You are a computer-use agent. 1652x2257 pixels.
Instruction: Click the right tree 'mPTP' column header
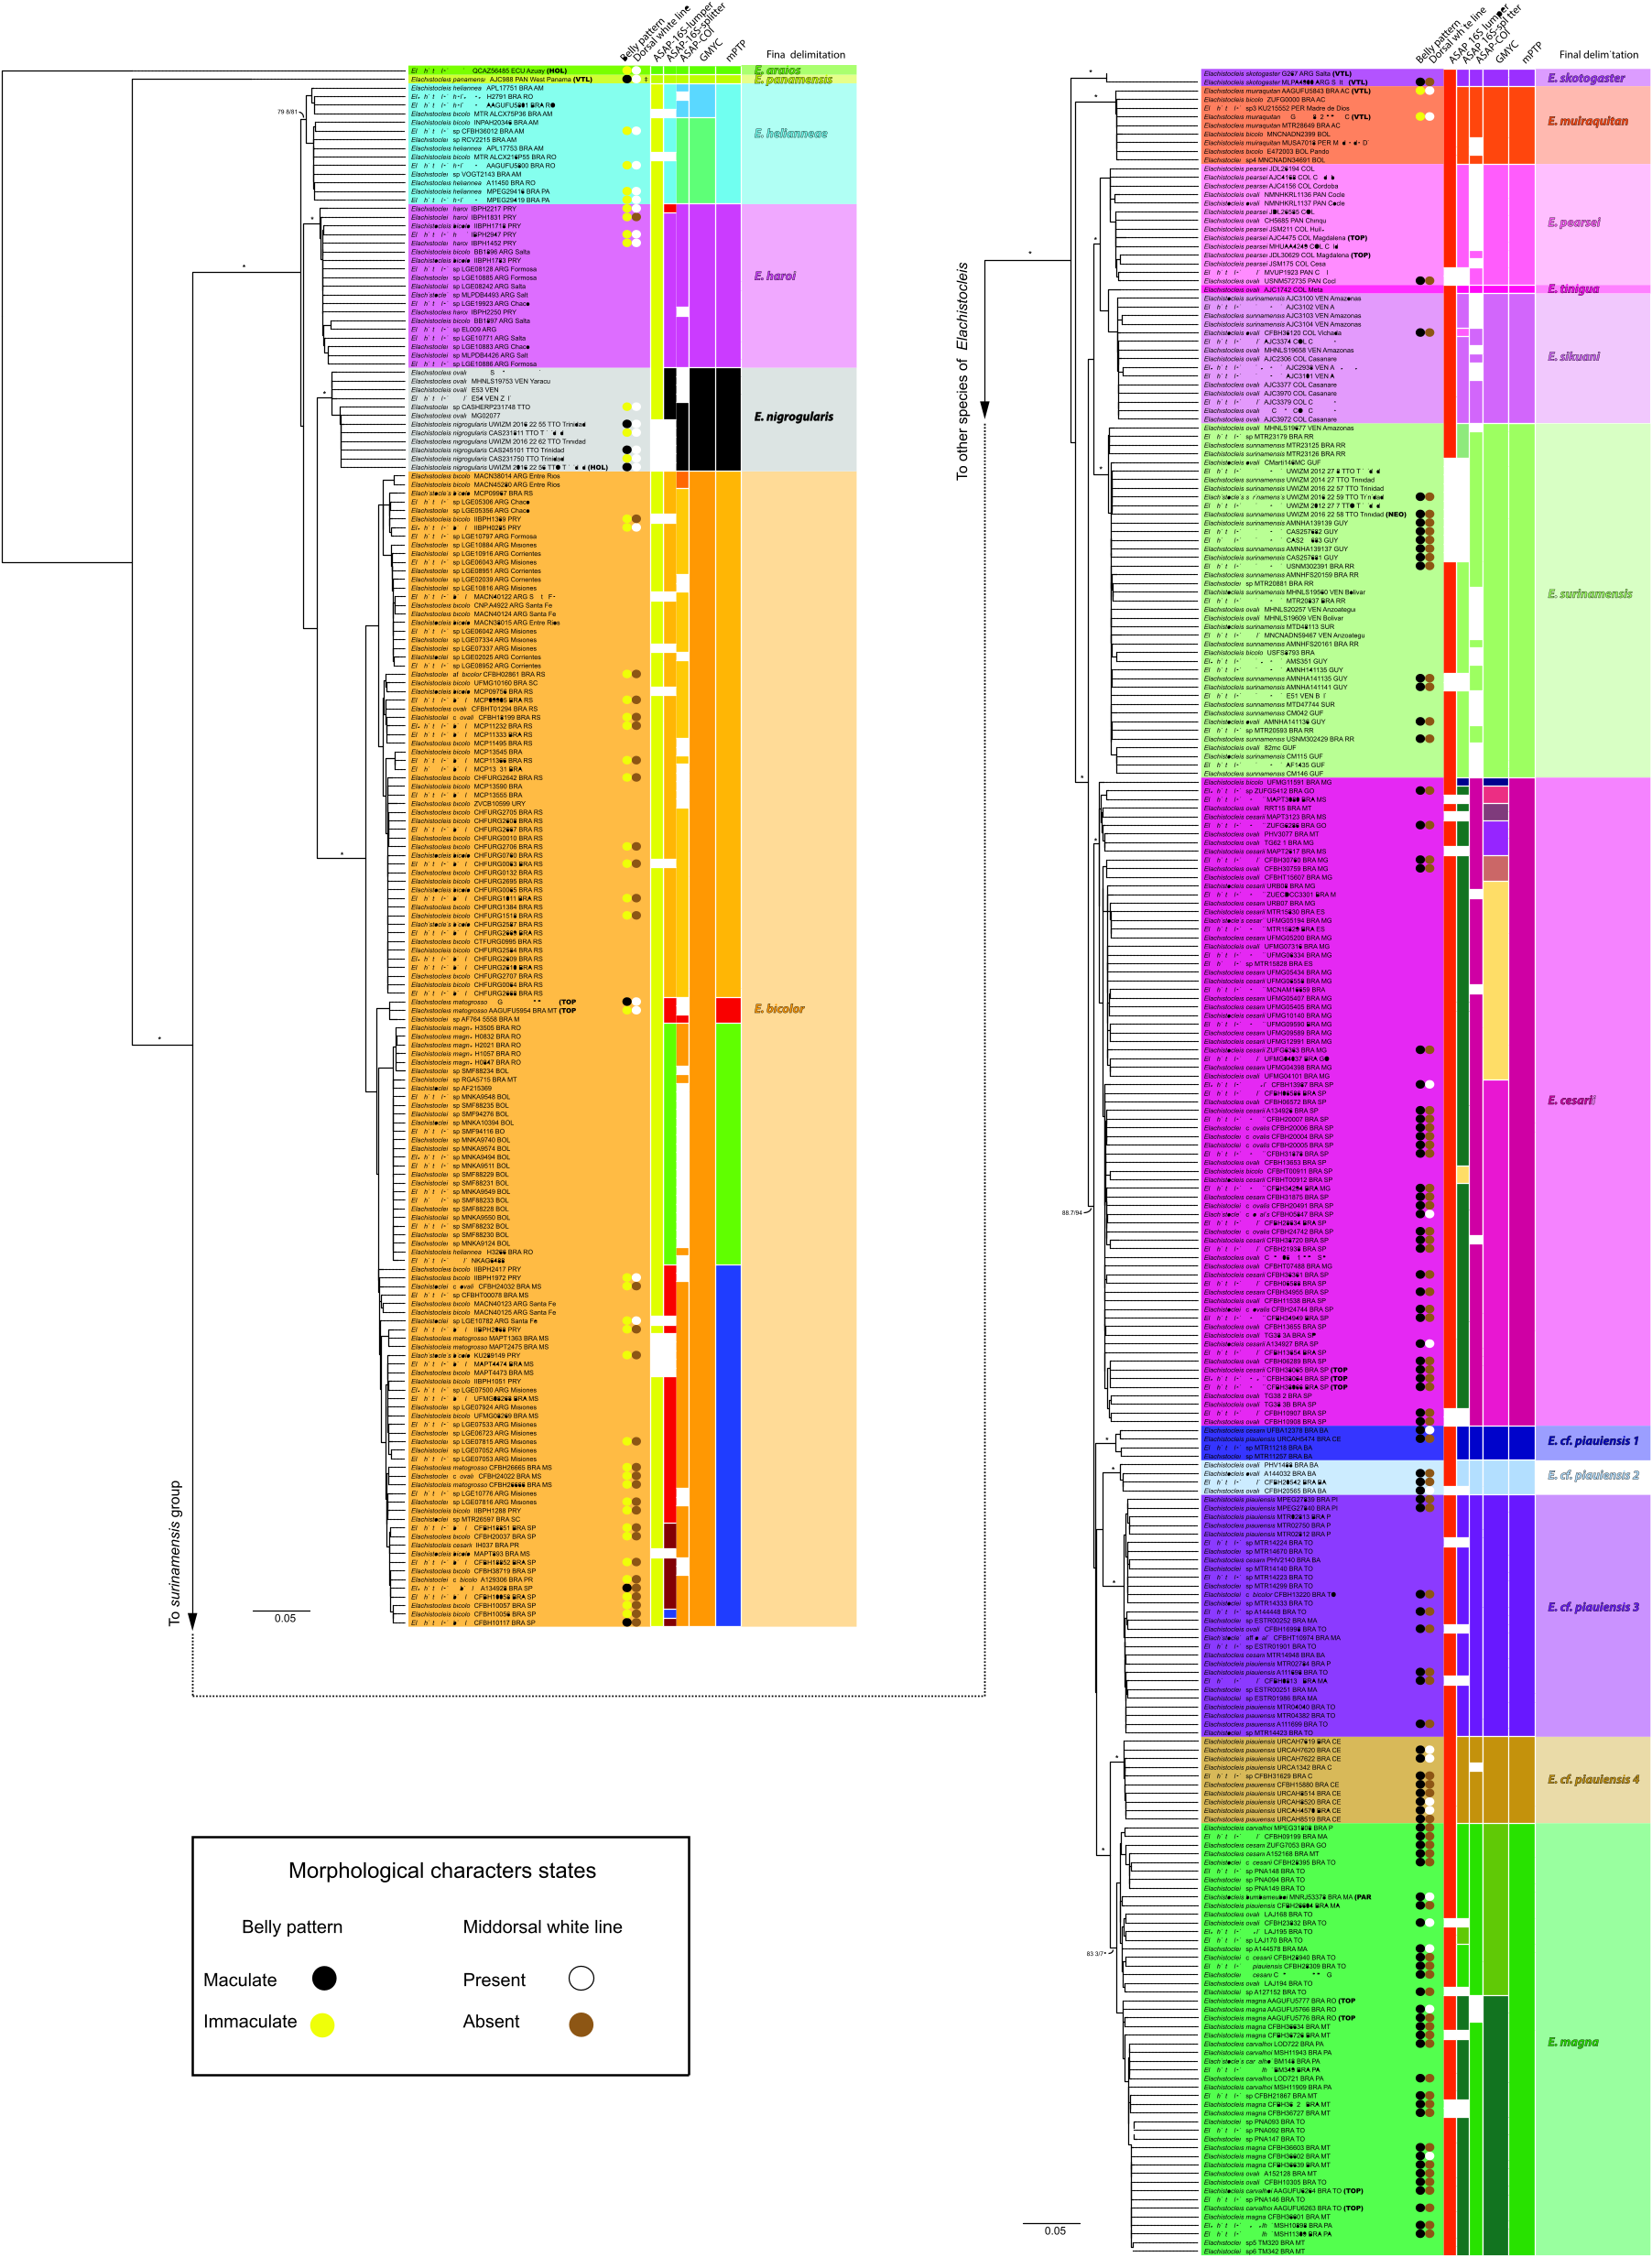coord(1532,52)
